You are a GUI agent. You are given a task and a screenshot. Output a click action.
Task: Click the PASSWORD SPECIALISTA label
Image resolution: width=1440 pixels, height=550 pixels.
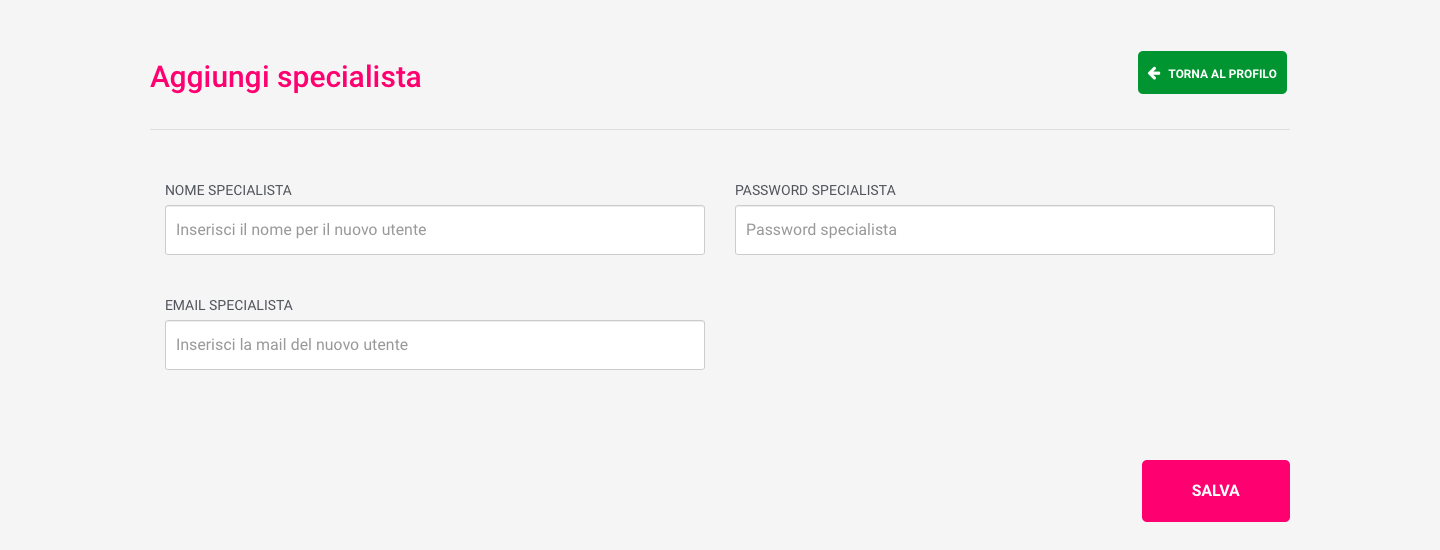coord(815,190)
